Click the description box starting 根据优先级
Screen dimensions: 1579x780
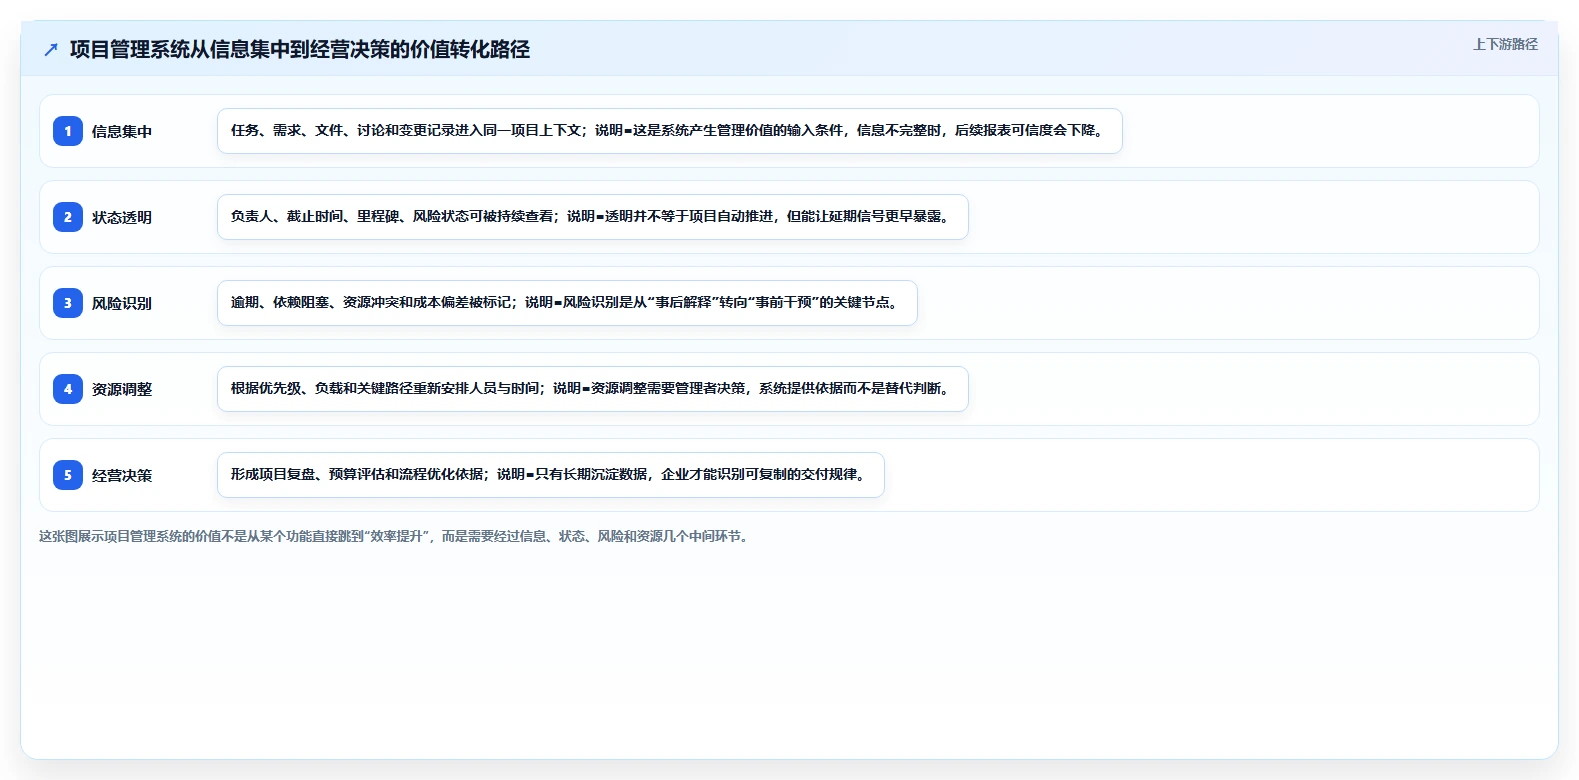tap(593, 389)
